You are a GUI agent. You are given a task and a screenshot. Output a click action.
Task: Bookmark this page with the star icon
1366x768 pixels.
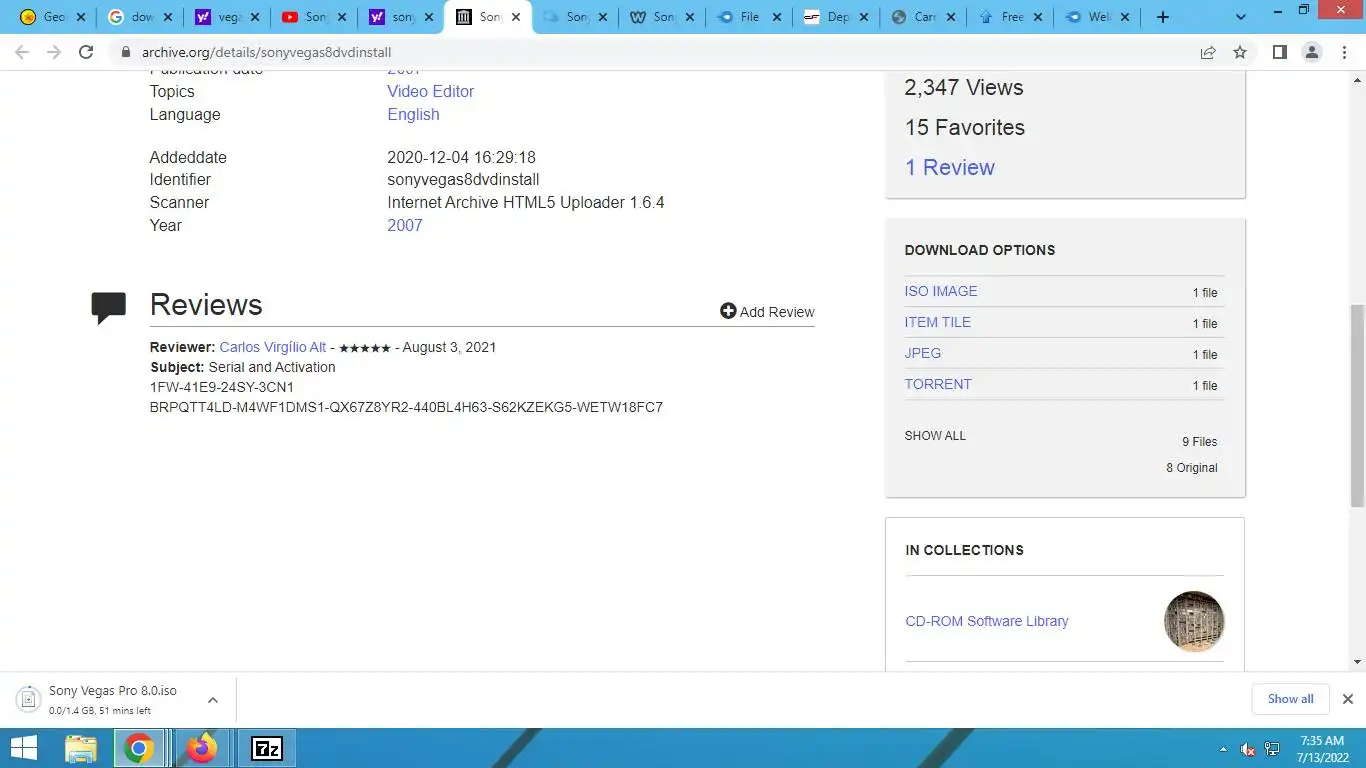tap(1240, 52)
